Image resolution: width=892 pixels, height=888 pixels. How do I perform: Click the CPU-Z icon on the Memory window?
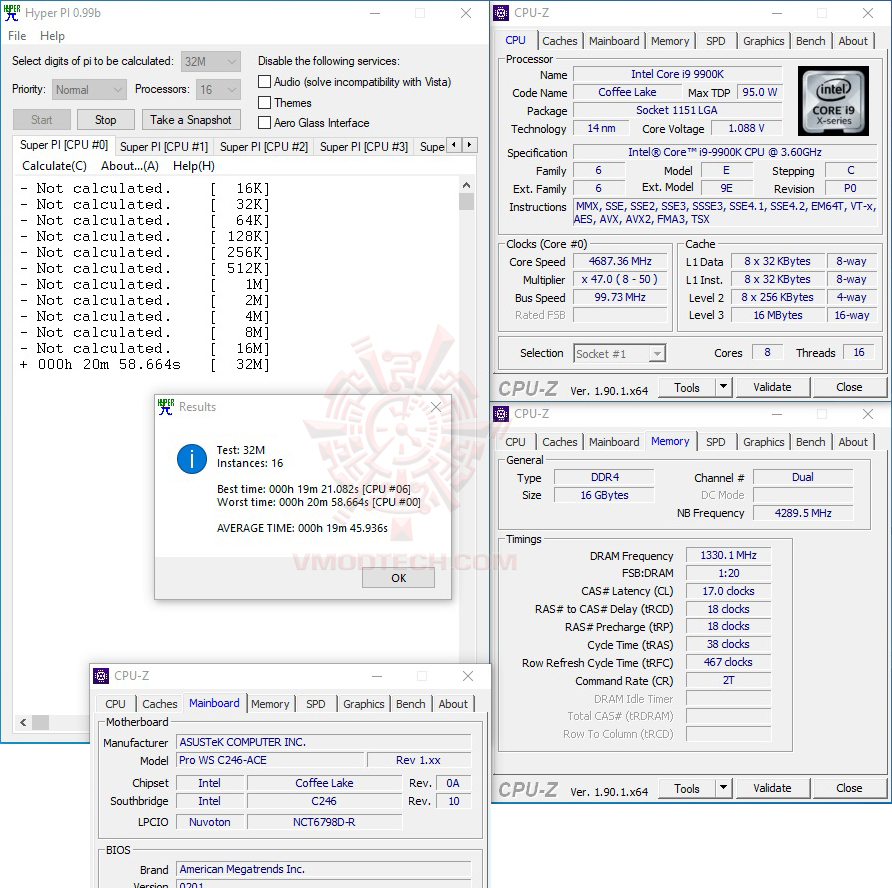(501, 413)
